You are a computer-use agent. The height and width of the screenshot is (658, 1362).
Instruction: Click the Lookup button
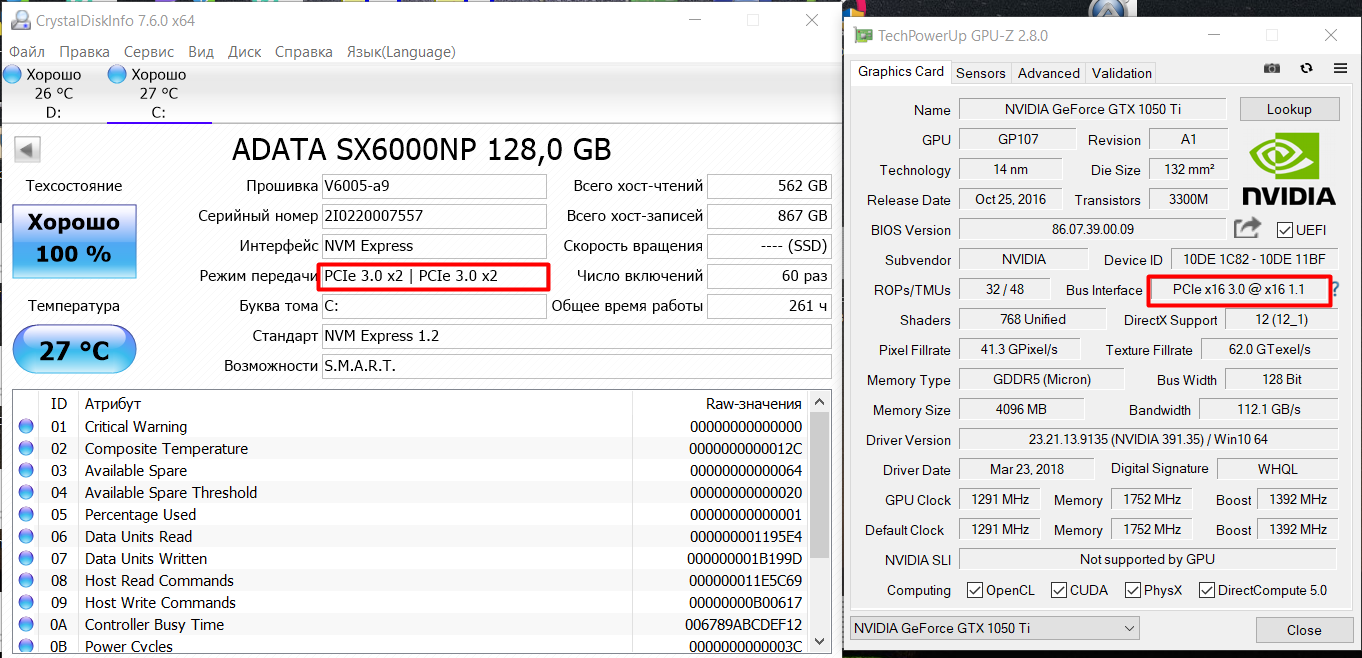[x=1289, y=109]
